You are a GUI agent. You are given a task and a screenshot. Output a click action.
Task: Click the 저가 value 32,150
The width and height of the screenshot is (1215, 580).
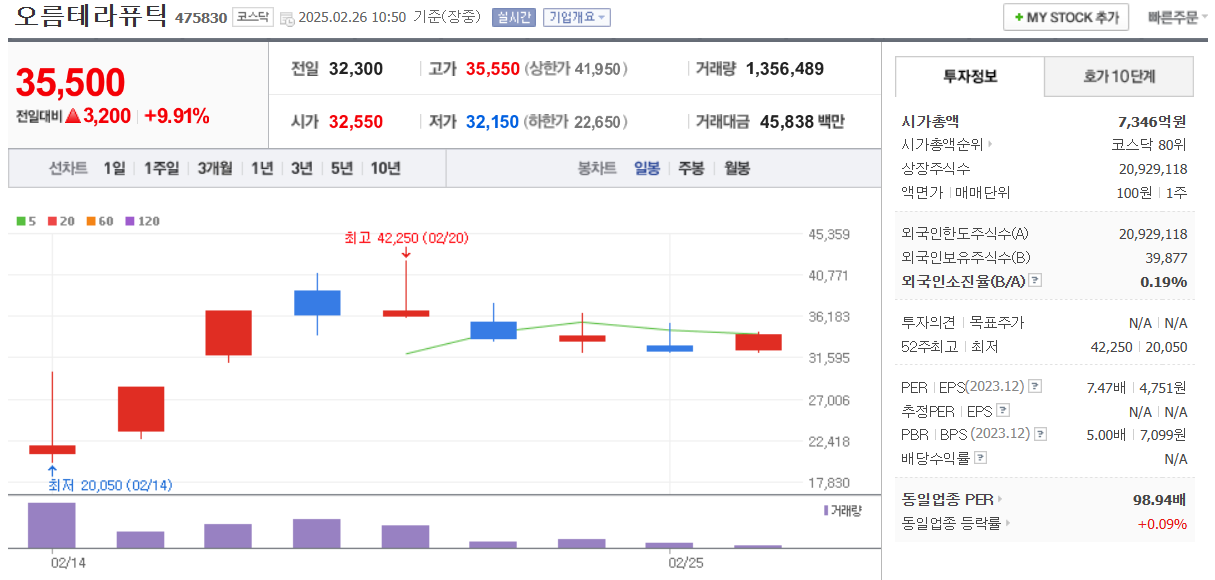(x=492, y=122)
